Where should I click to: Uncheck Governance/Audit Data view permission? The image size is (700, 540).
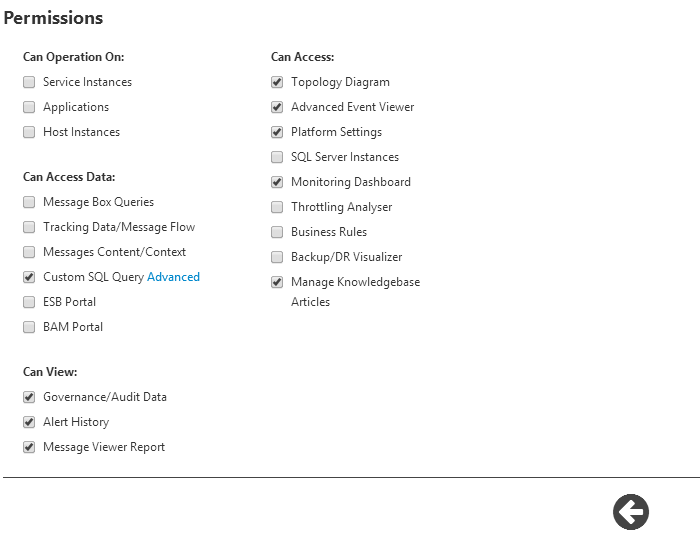(29, 397)
